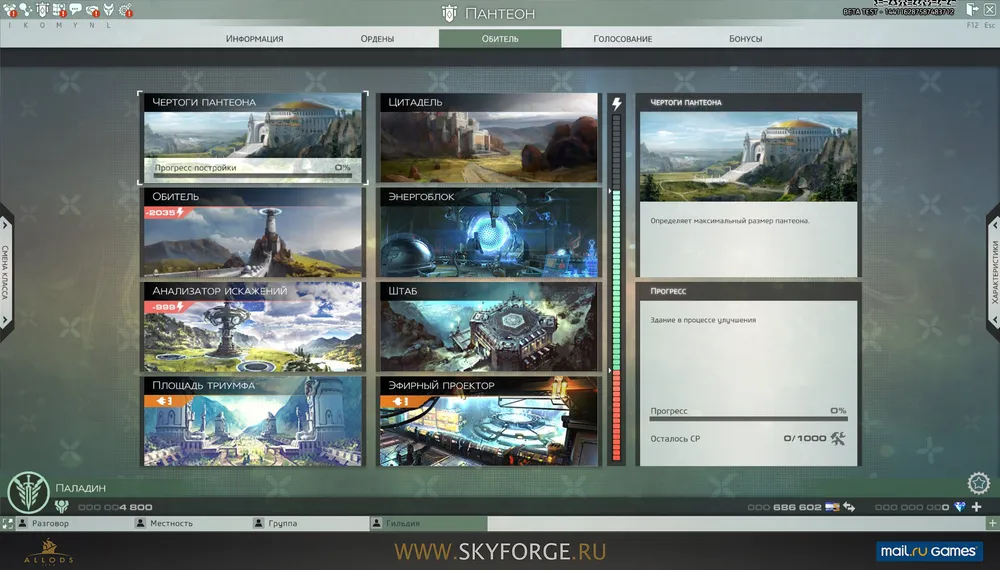Viewport: 1000px width, 570px height.
Task: Click the Pantheon shield icon in the title
Action: pos(450,13)
